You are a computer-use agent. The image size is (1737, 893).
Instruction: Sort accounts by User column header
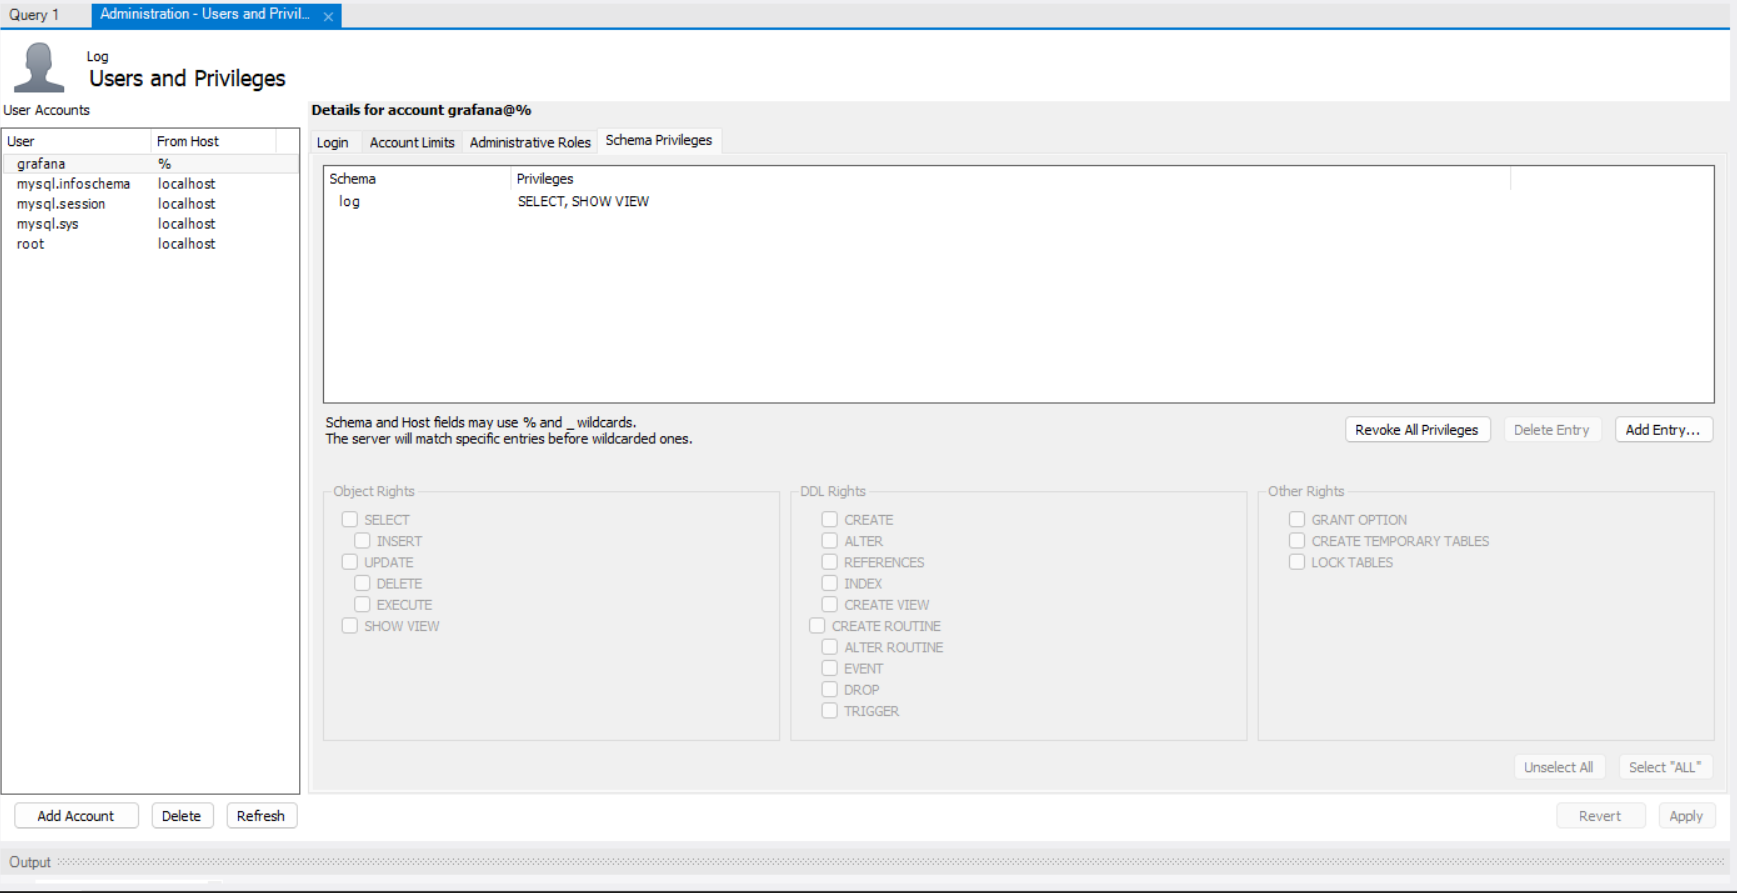pos(77,141)
